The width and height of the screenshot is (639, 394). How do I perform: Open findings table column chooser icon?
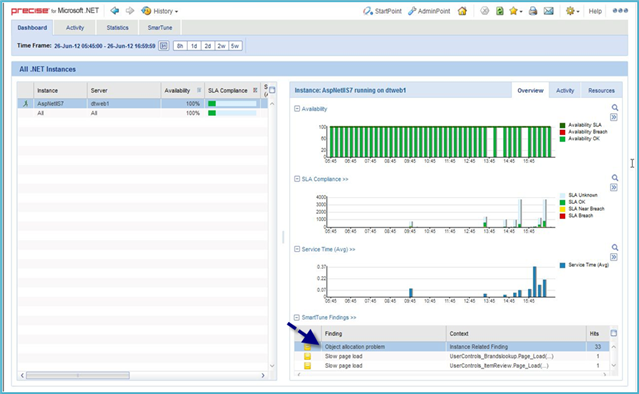[614, 333]
